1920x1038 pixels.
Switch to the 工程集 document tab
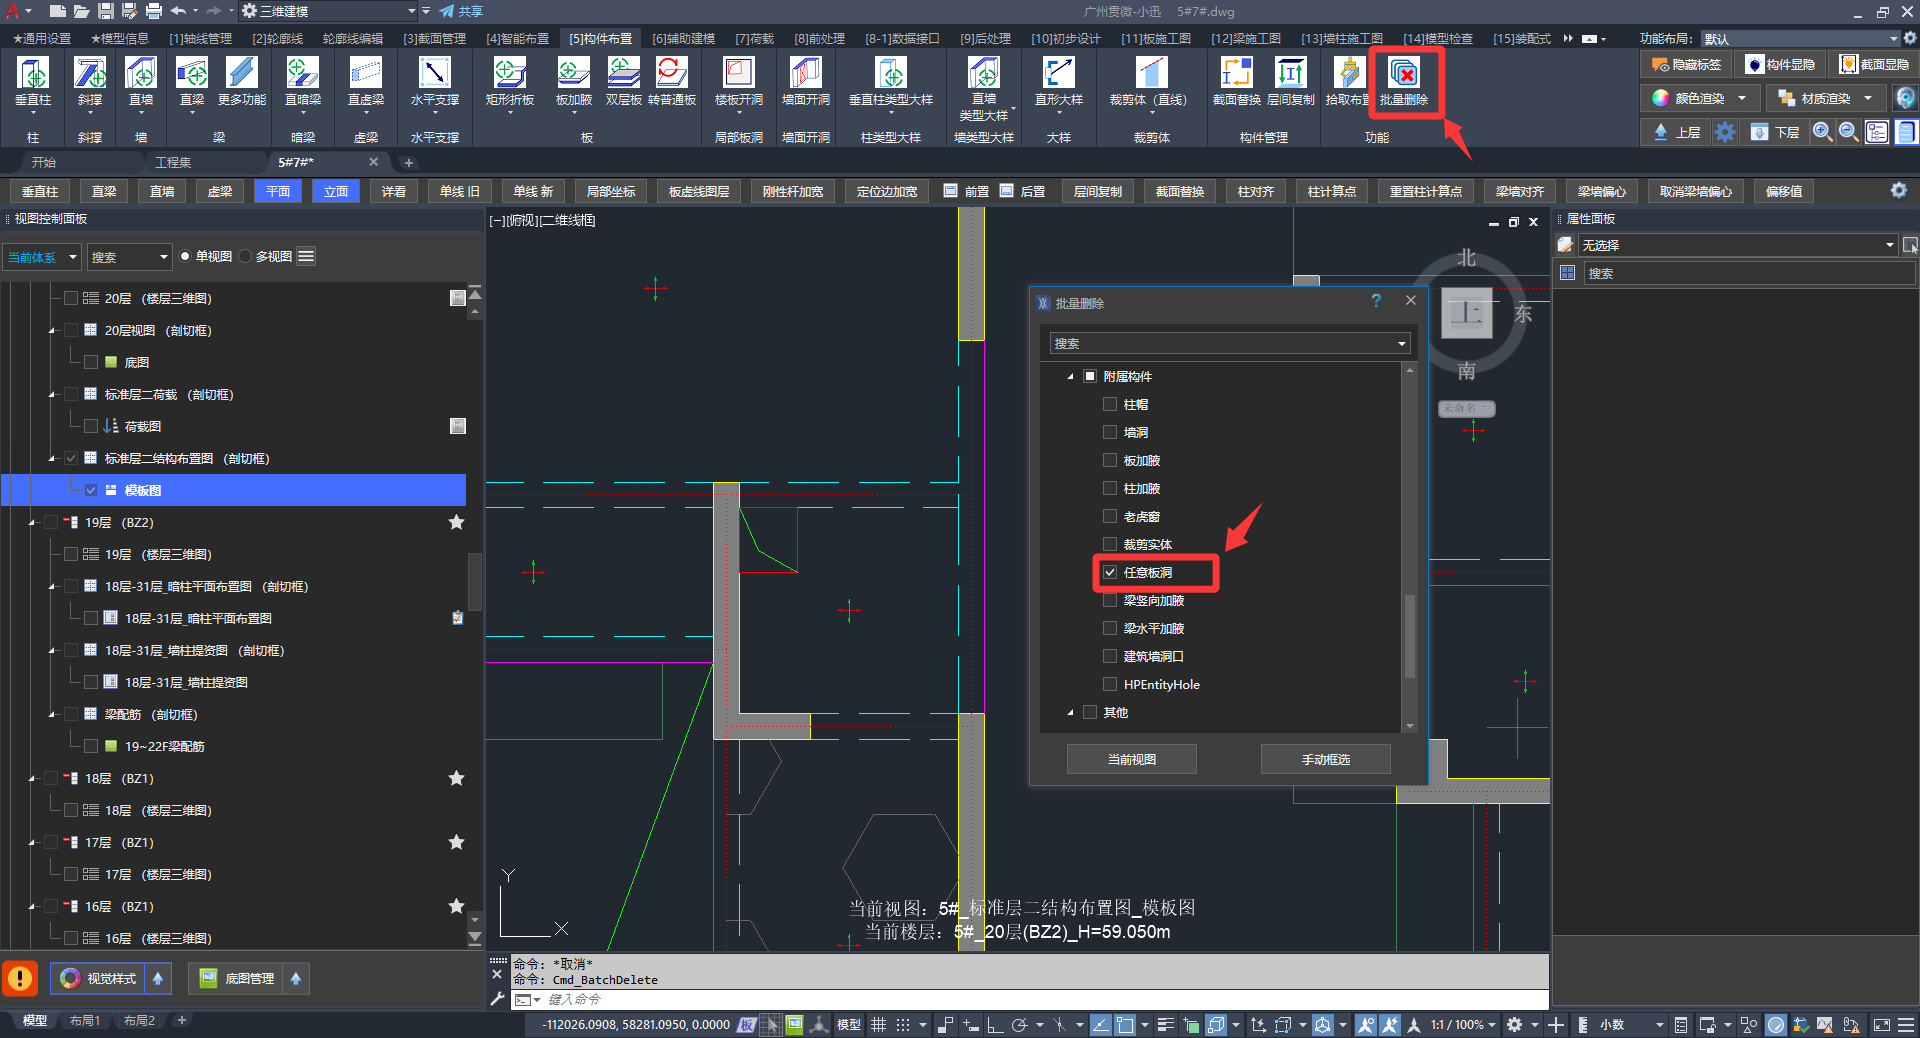tap(173, 162)
